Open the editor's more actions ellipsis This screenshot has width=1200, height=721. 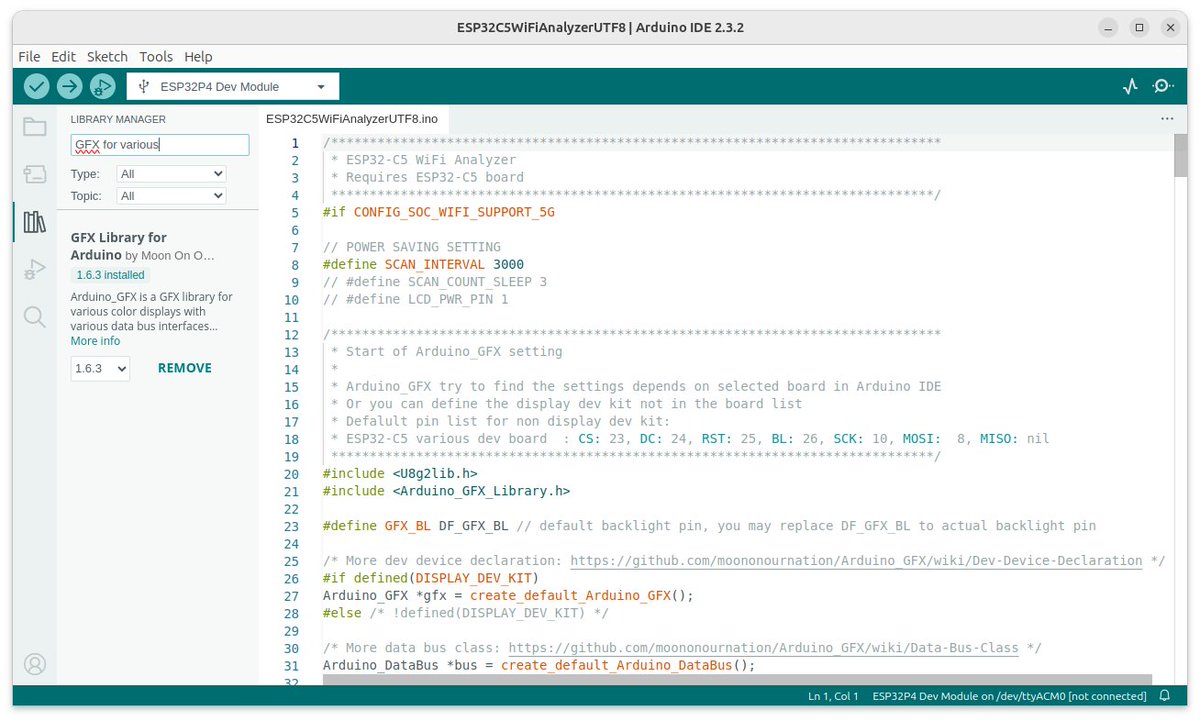click(x=1167, y=118)
